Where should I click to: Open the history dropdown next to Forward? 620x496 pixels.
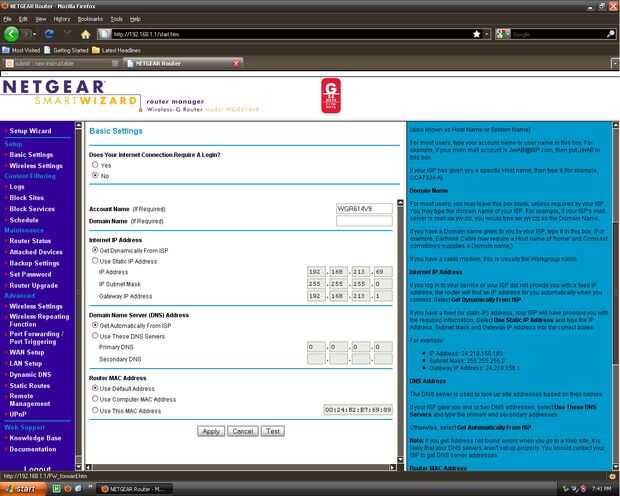[35, 34]
